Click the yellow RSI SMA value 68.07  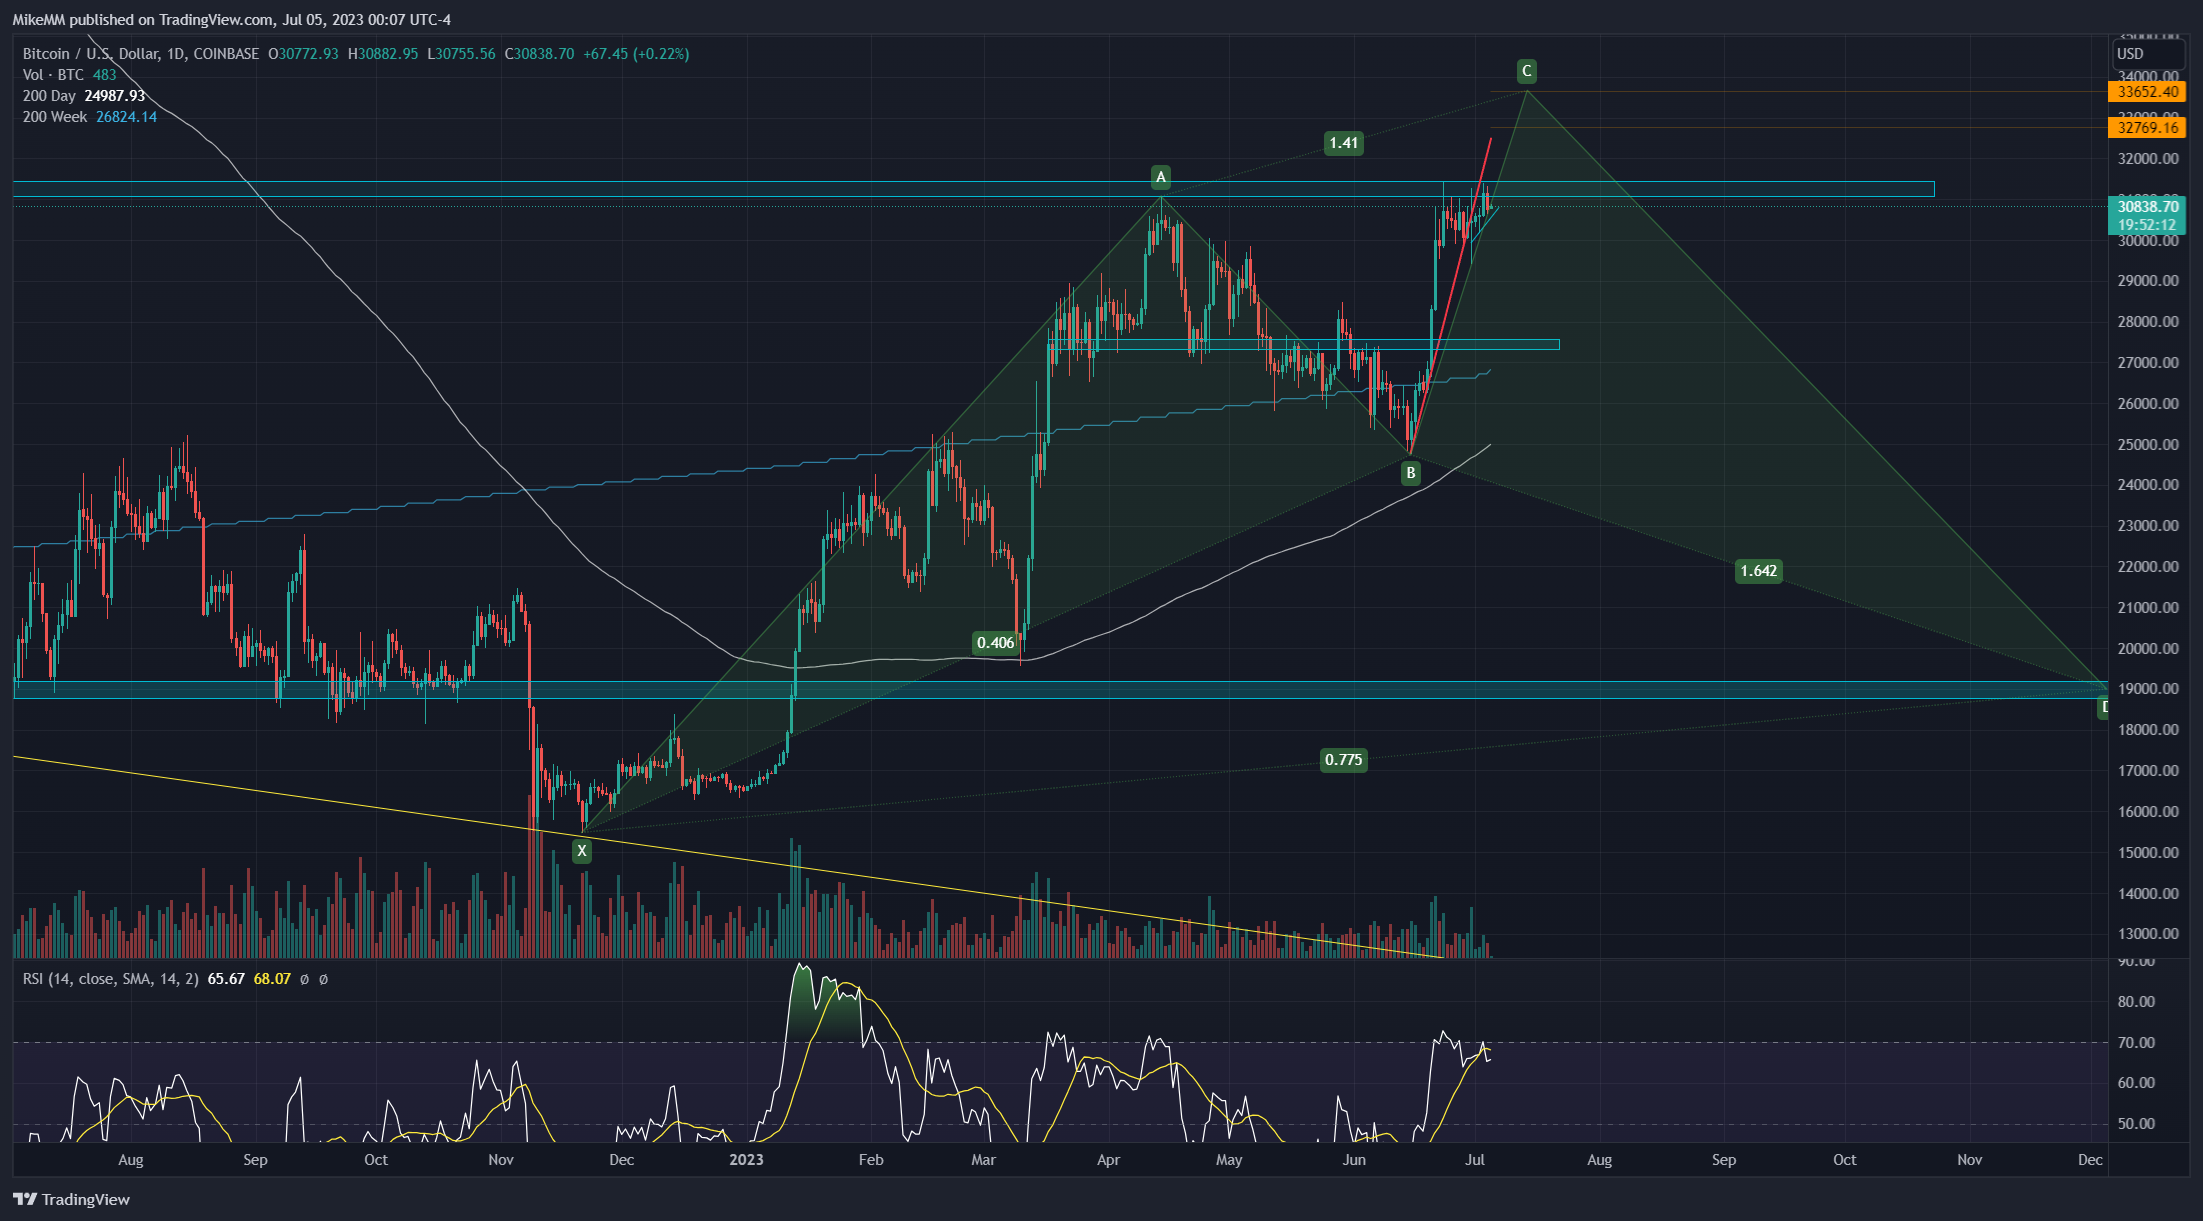click(272, 979)
